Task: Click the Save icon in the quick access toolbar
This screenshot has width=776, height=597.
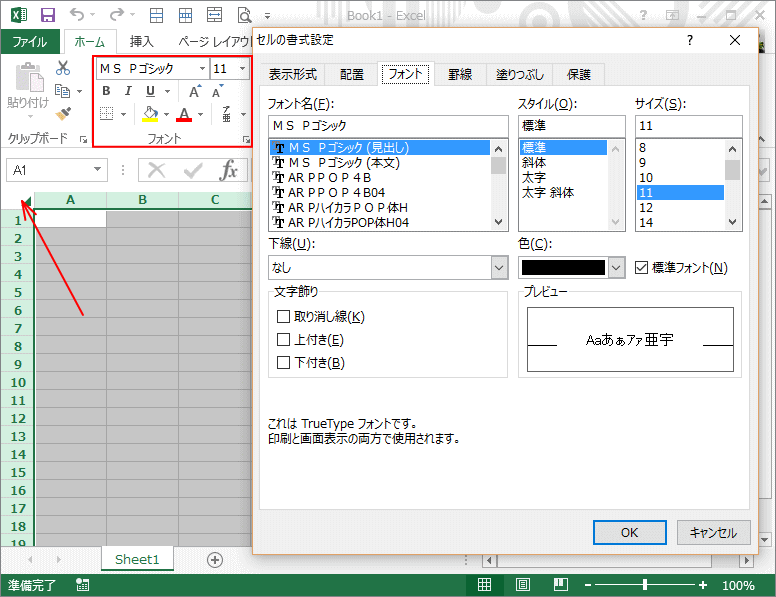Action: coord(47,16)
